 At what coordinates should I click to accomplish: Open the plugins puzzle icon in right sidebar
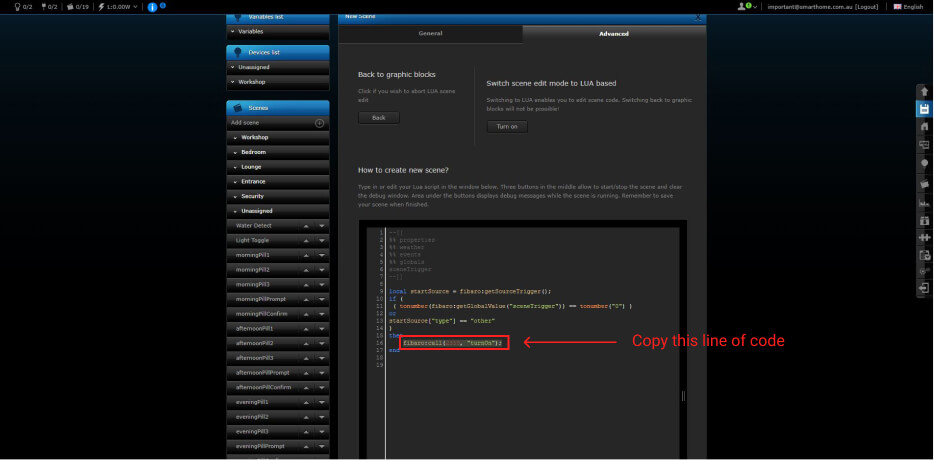coord(924,237)
